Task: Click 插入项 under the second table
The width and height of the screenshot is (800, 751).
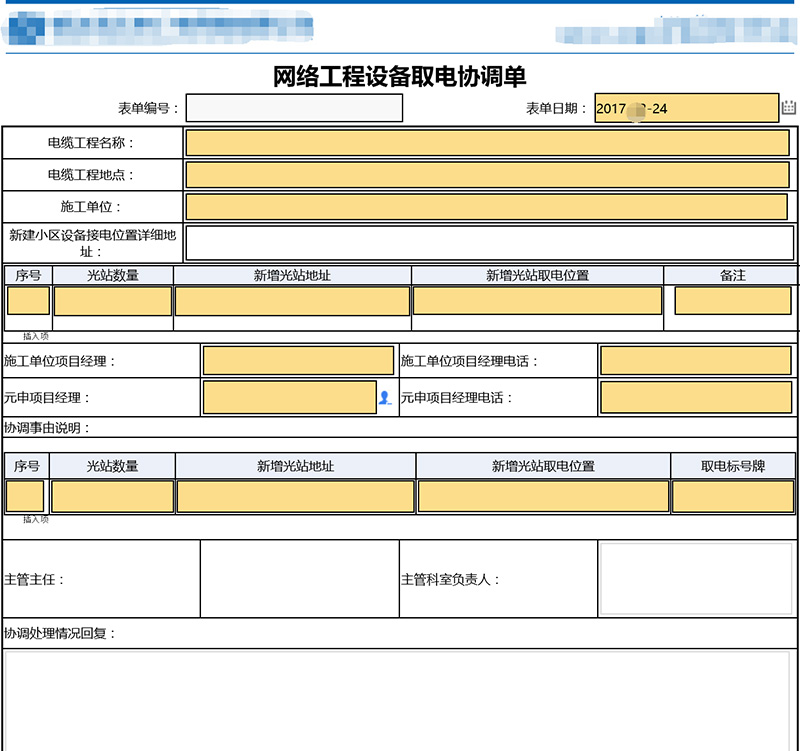Action: coord(36,519)
